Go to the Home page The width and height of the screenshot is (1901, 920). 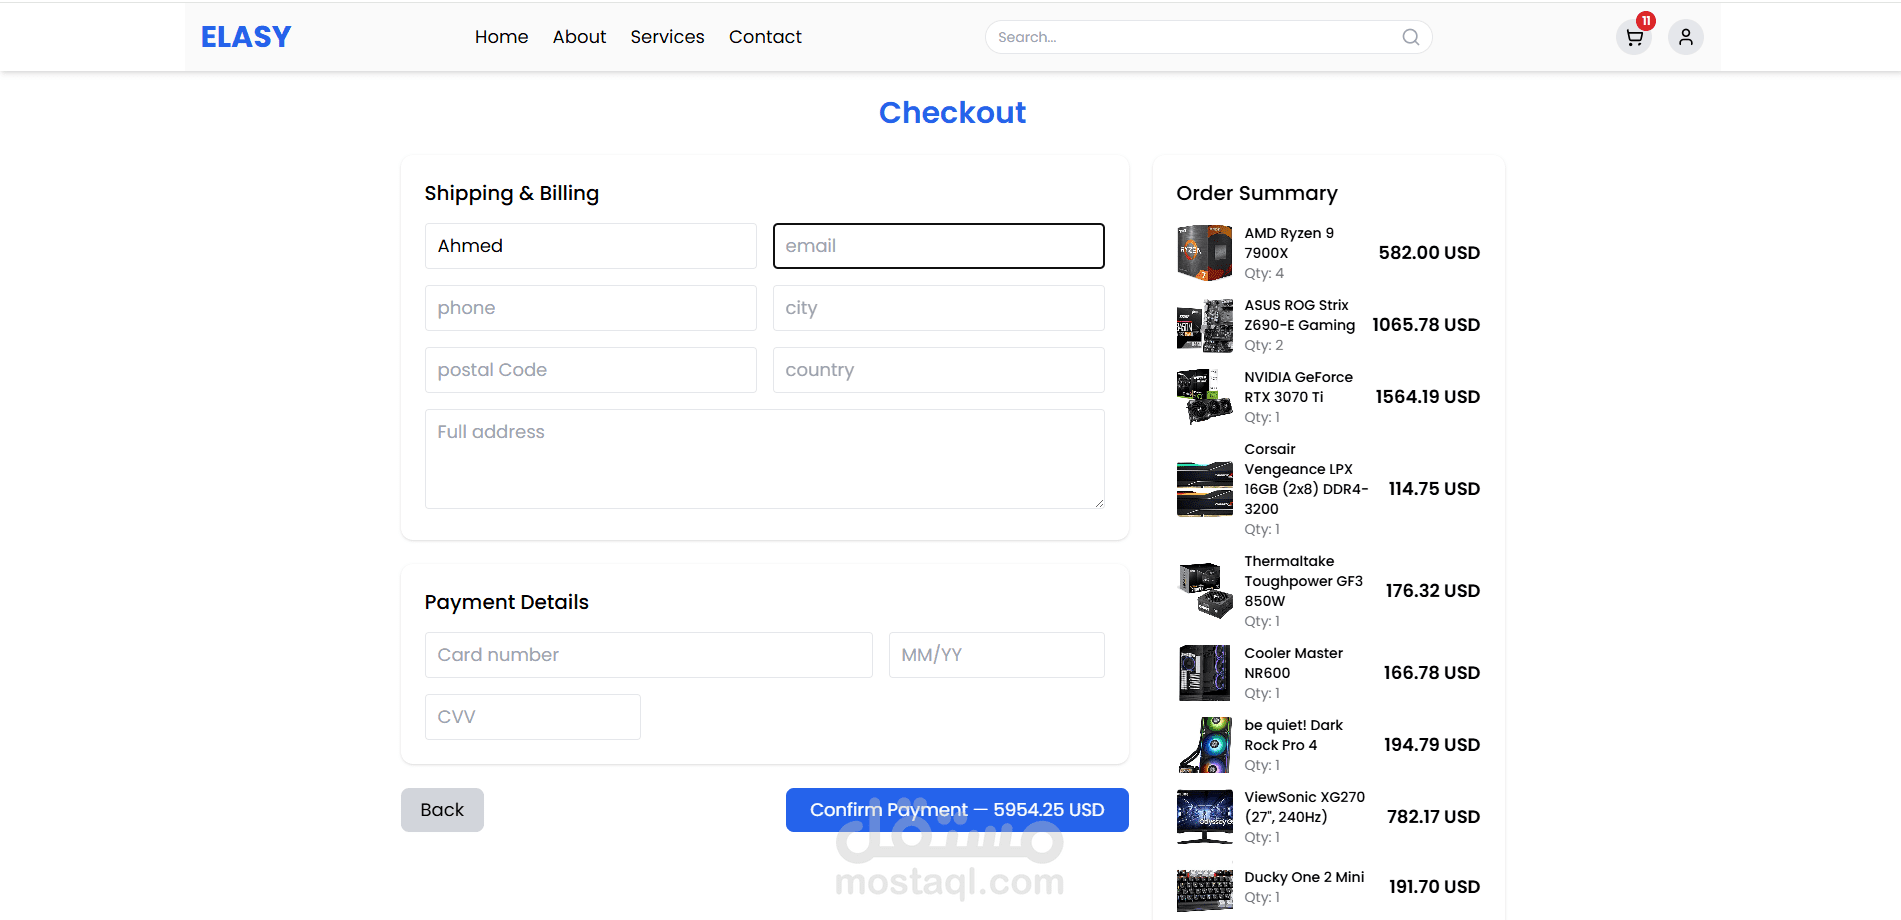pos(501,37)
